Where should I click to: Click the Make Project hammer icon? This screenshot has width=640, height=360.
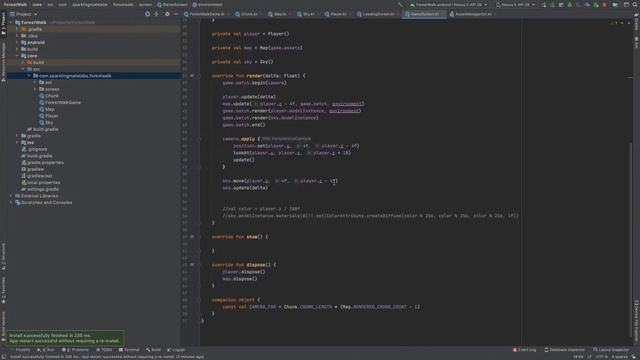pos(400,4)
